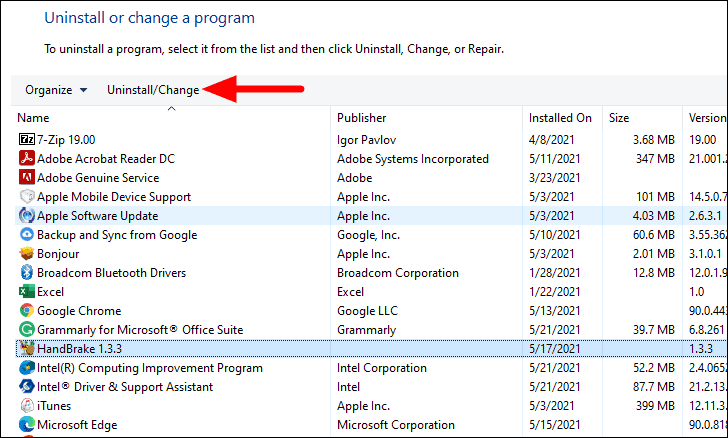Click the iTunes music note icon

26,406
